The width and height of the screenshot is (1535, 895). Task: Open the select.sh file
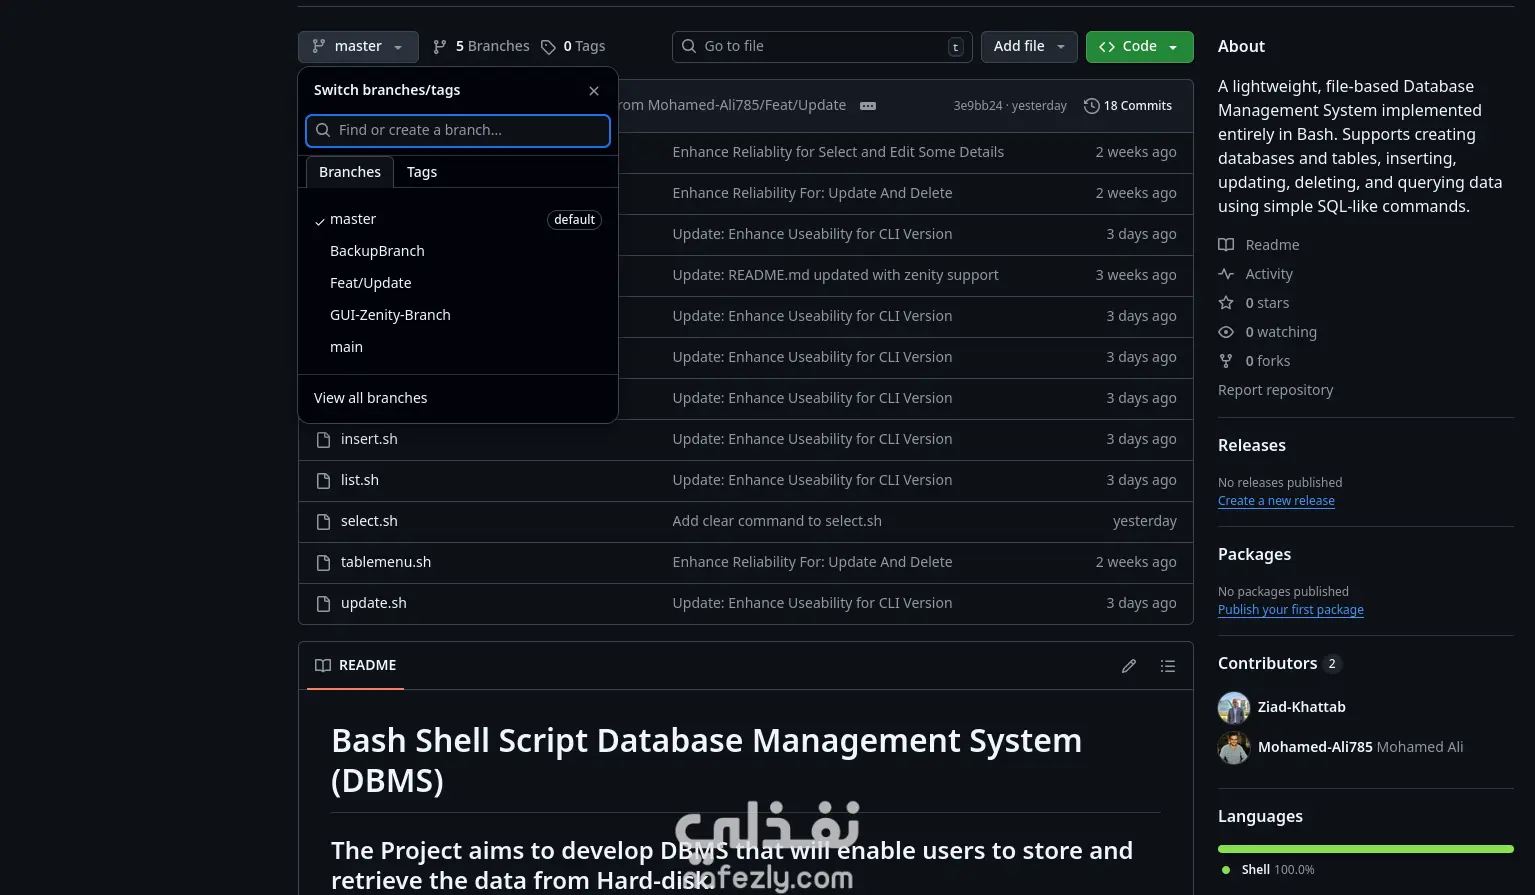pos(369,521)
